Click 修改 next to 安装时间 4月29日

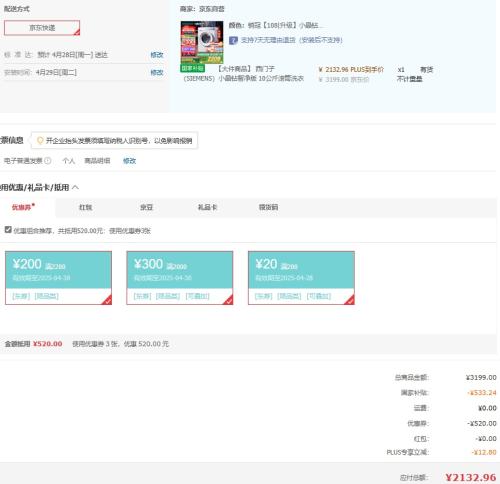pyautogui.click(x=157, y=72)
